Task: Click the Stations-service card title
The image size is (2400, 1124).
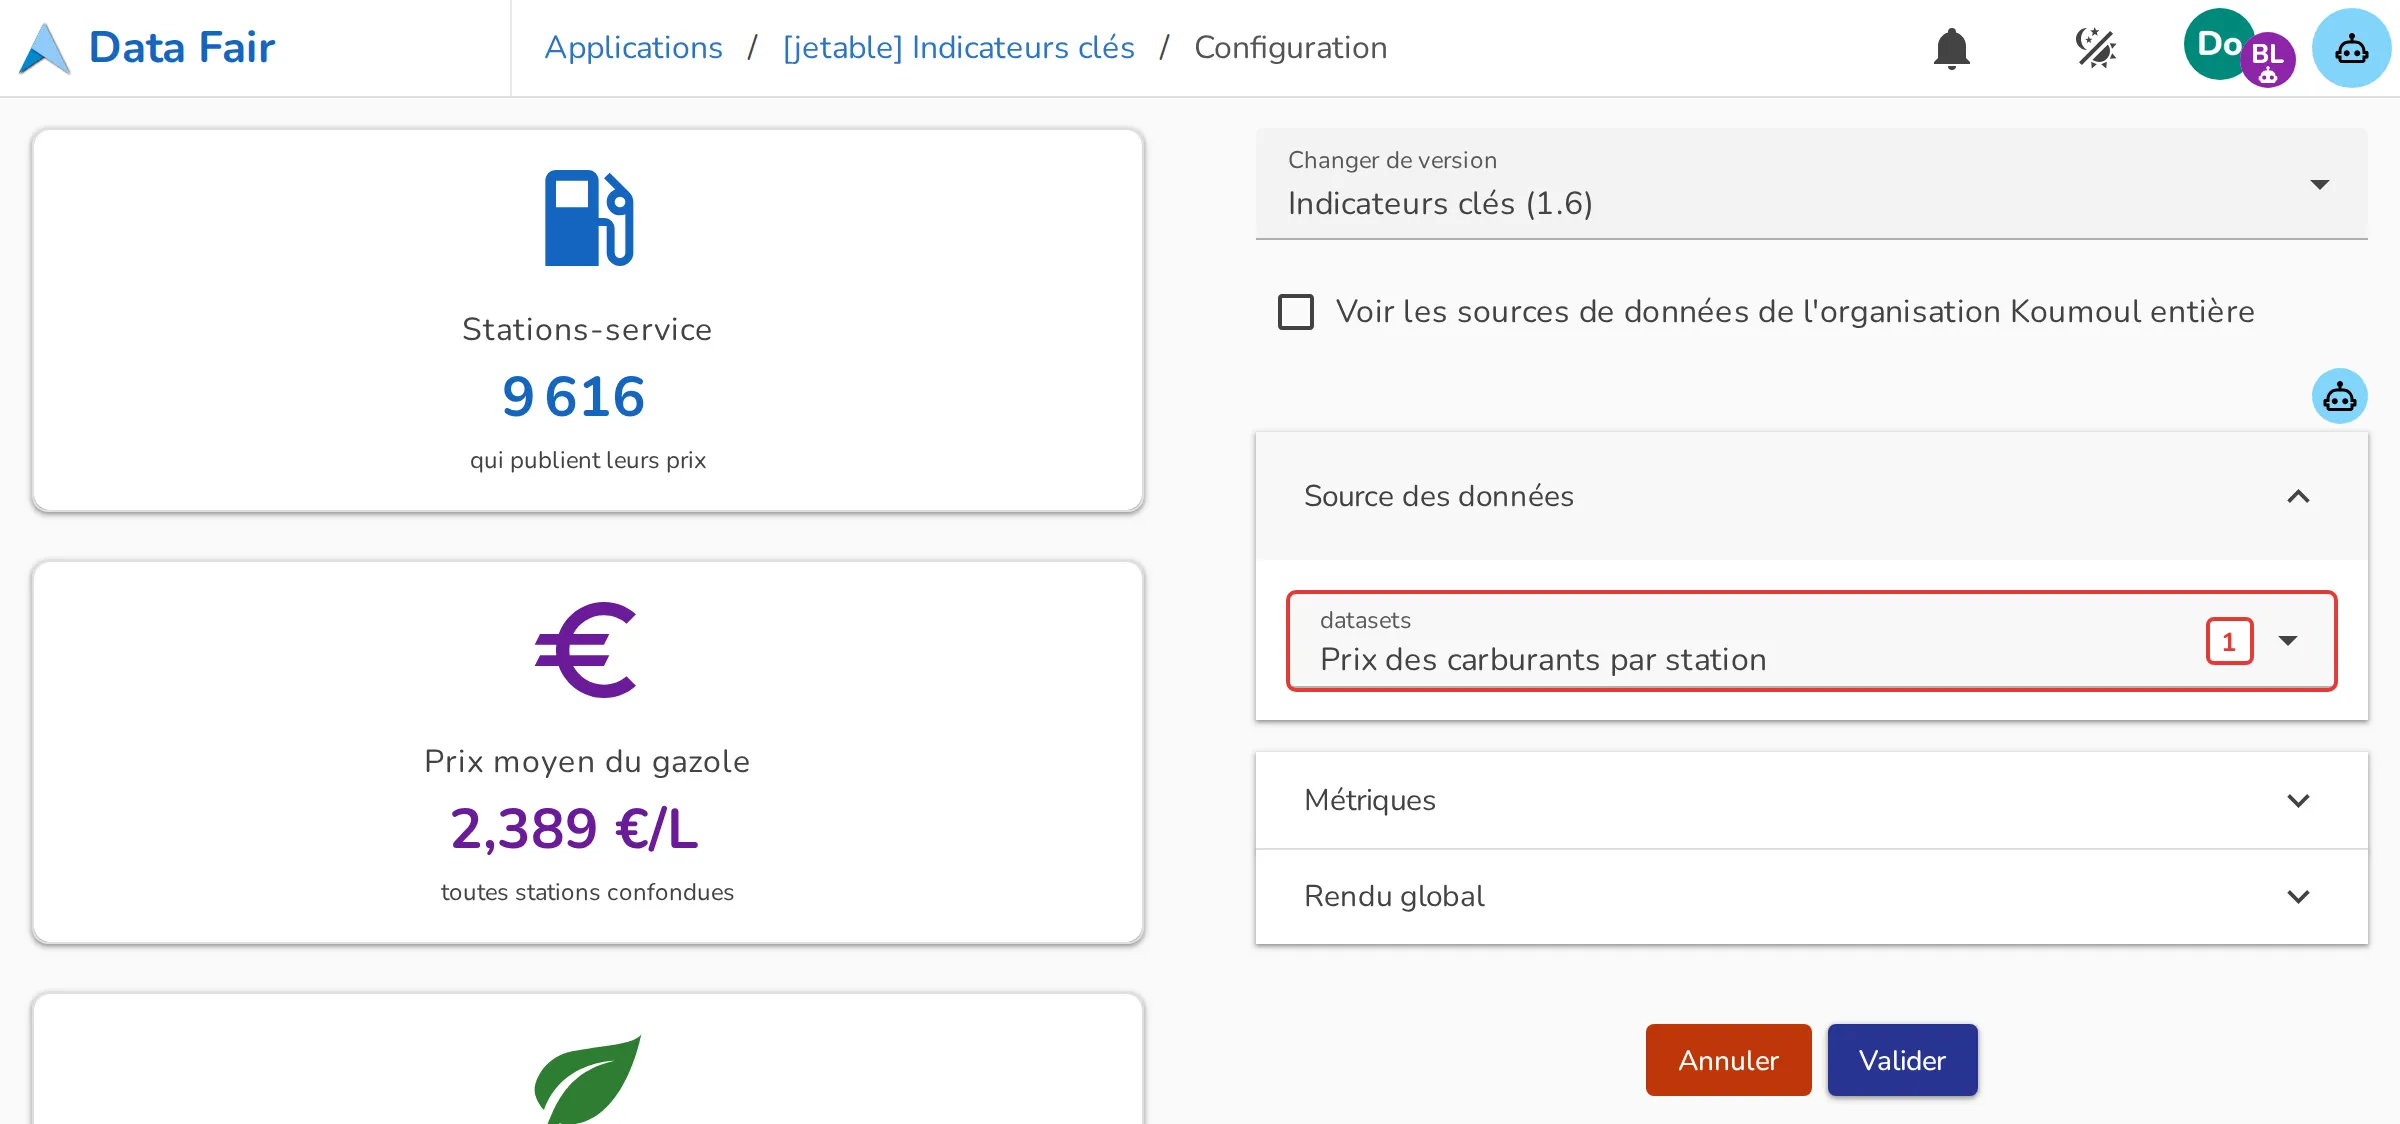Action: pyautogui.click(x=587, y=329)
